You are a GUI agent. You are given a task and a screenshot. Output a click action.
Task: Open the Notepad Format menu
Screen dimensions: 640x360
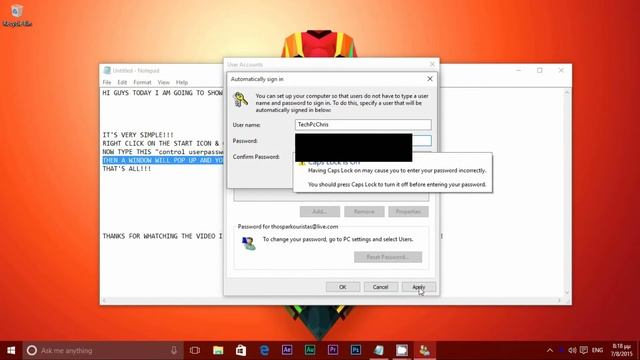142,82
